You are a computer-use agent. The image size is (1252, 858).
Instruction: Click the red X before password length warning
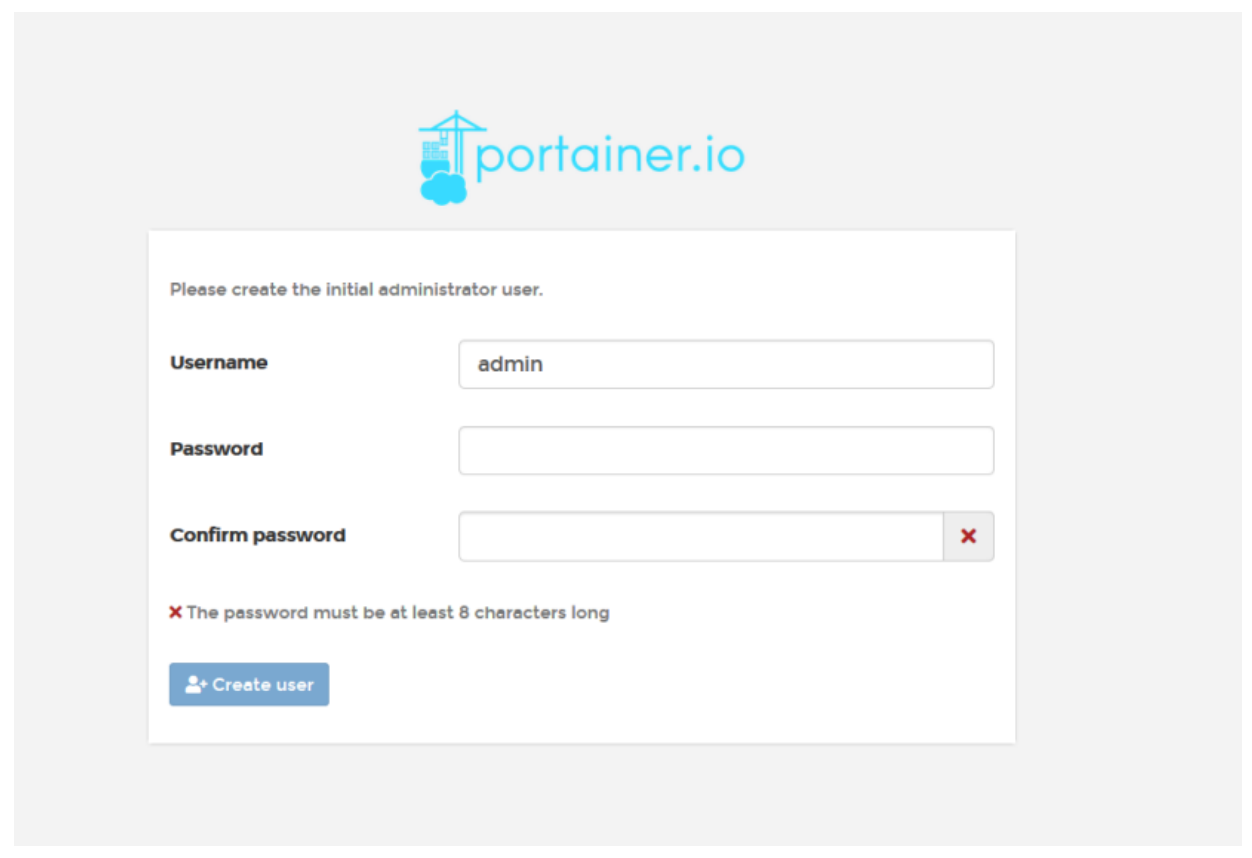tap(176, 612)
